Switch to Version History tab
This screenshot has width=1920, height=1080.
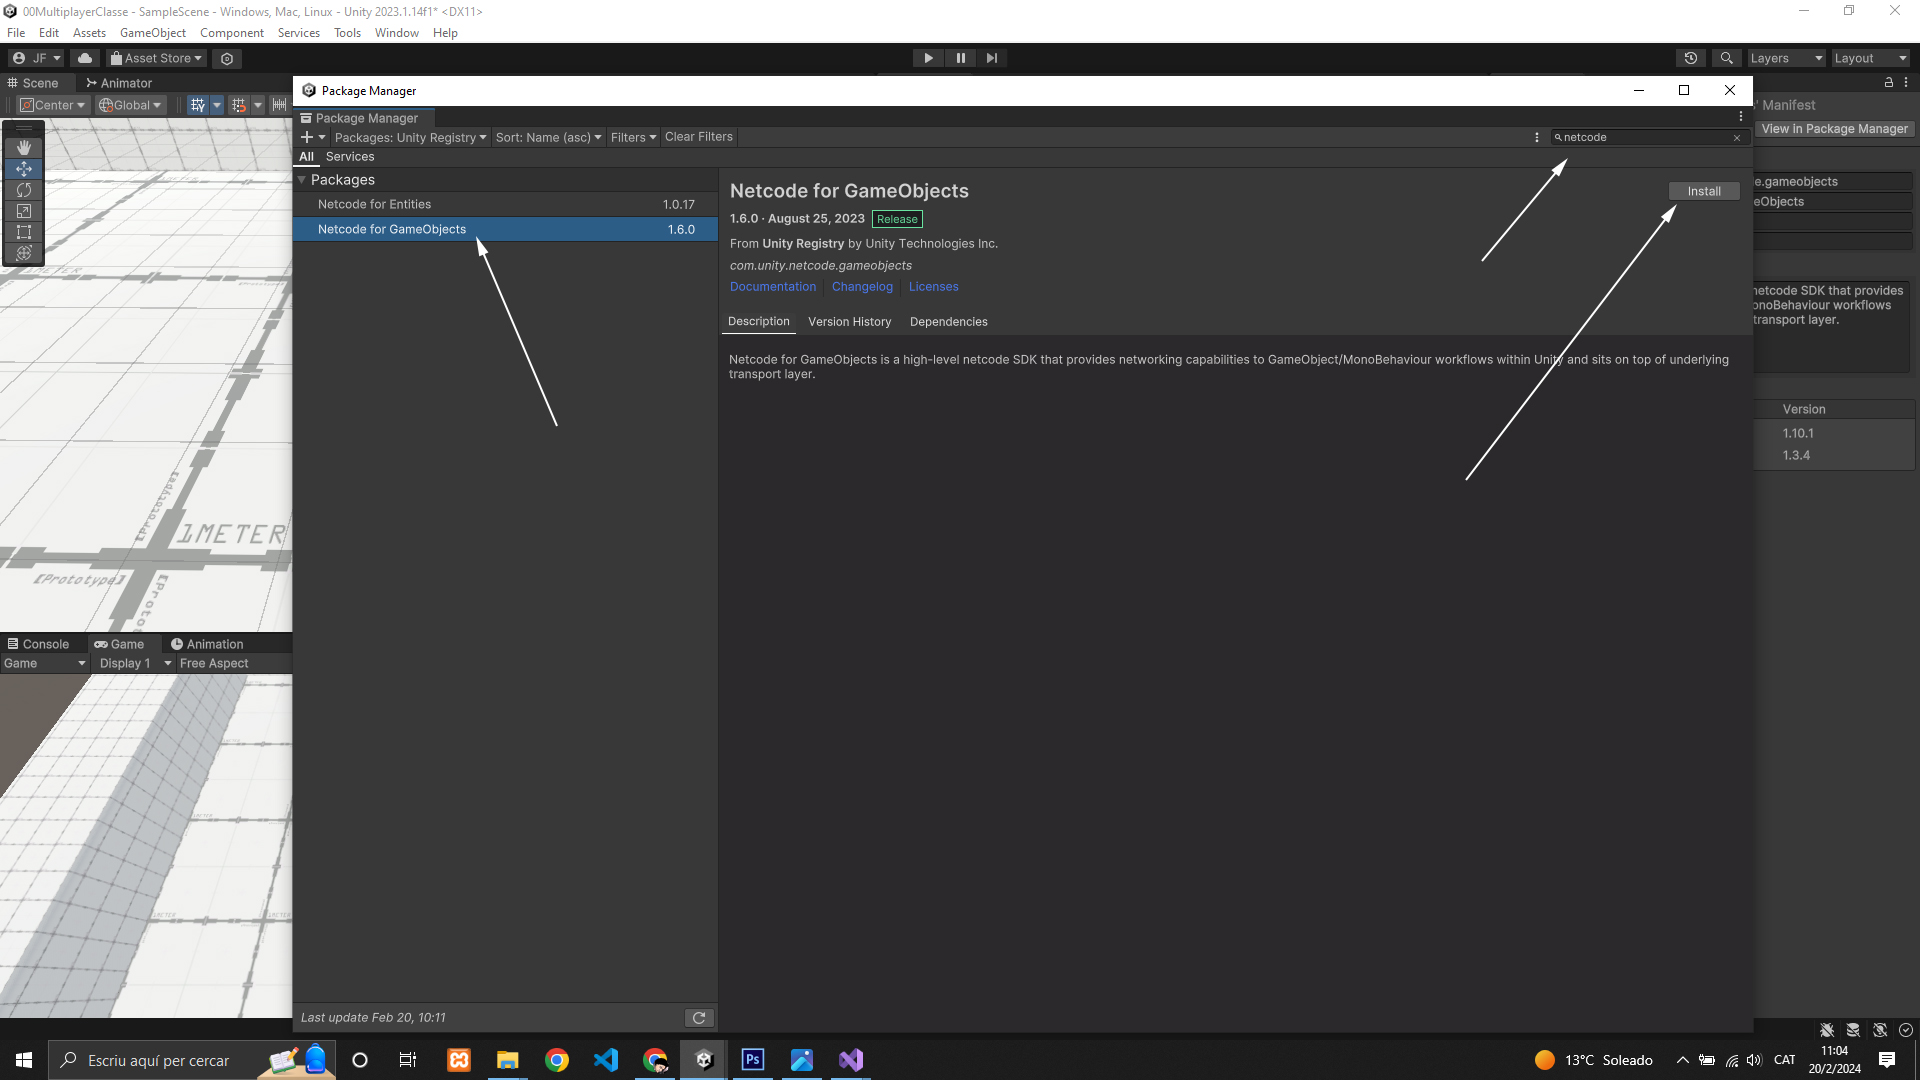(x=849, y=322)
